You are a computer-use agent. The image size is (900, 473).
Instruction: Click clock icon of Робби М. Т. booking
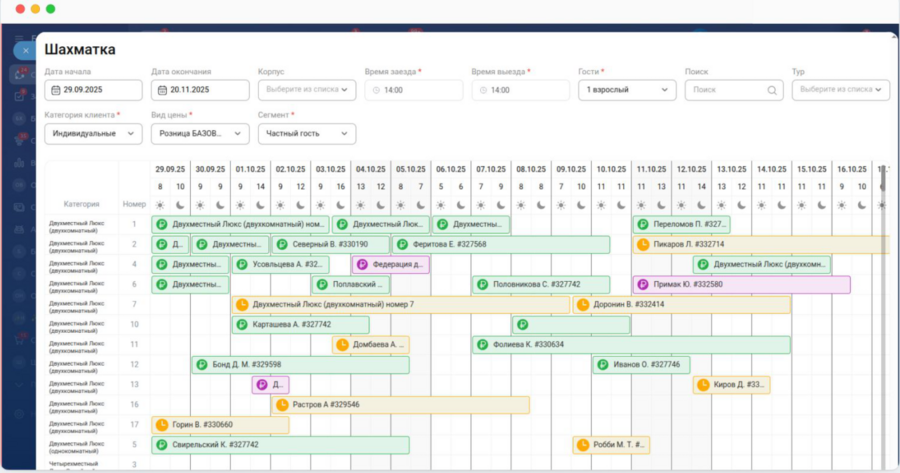583,445
